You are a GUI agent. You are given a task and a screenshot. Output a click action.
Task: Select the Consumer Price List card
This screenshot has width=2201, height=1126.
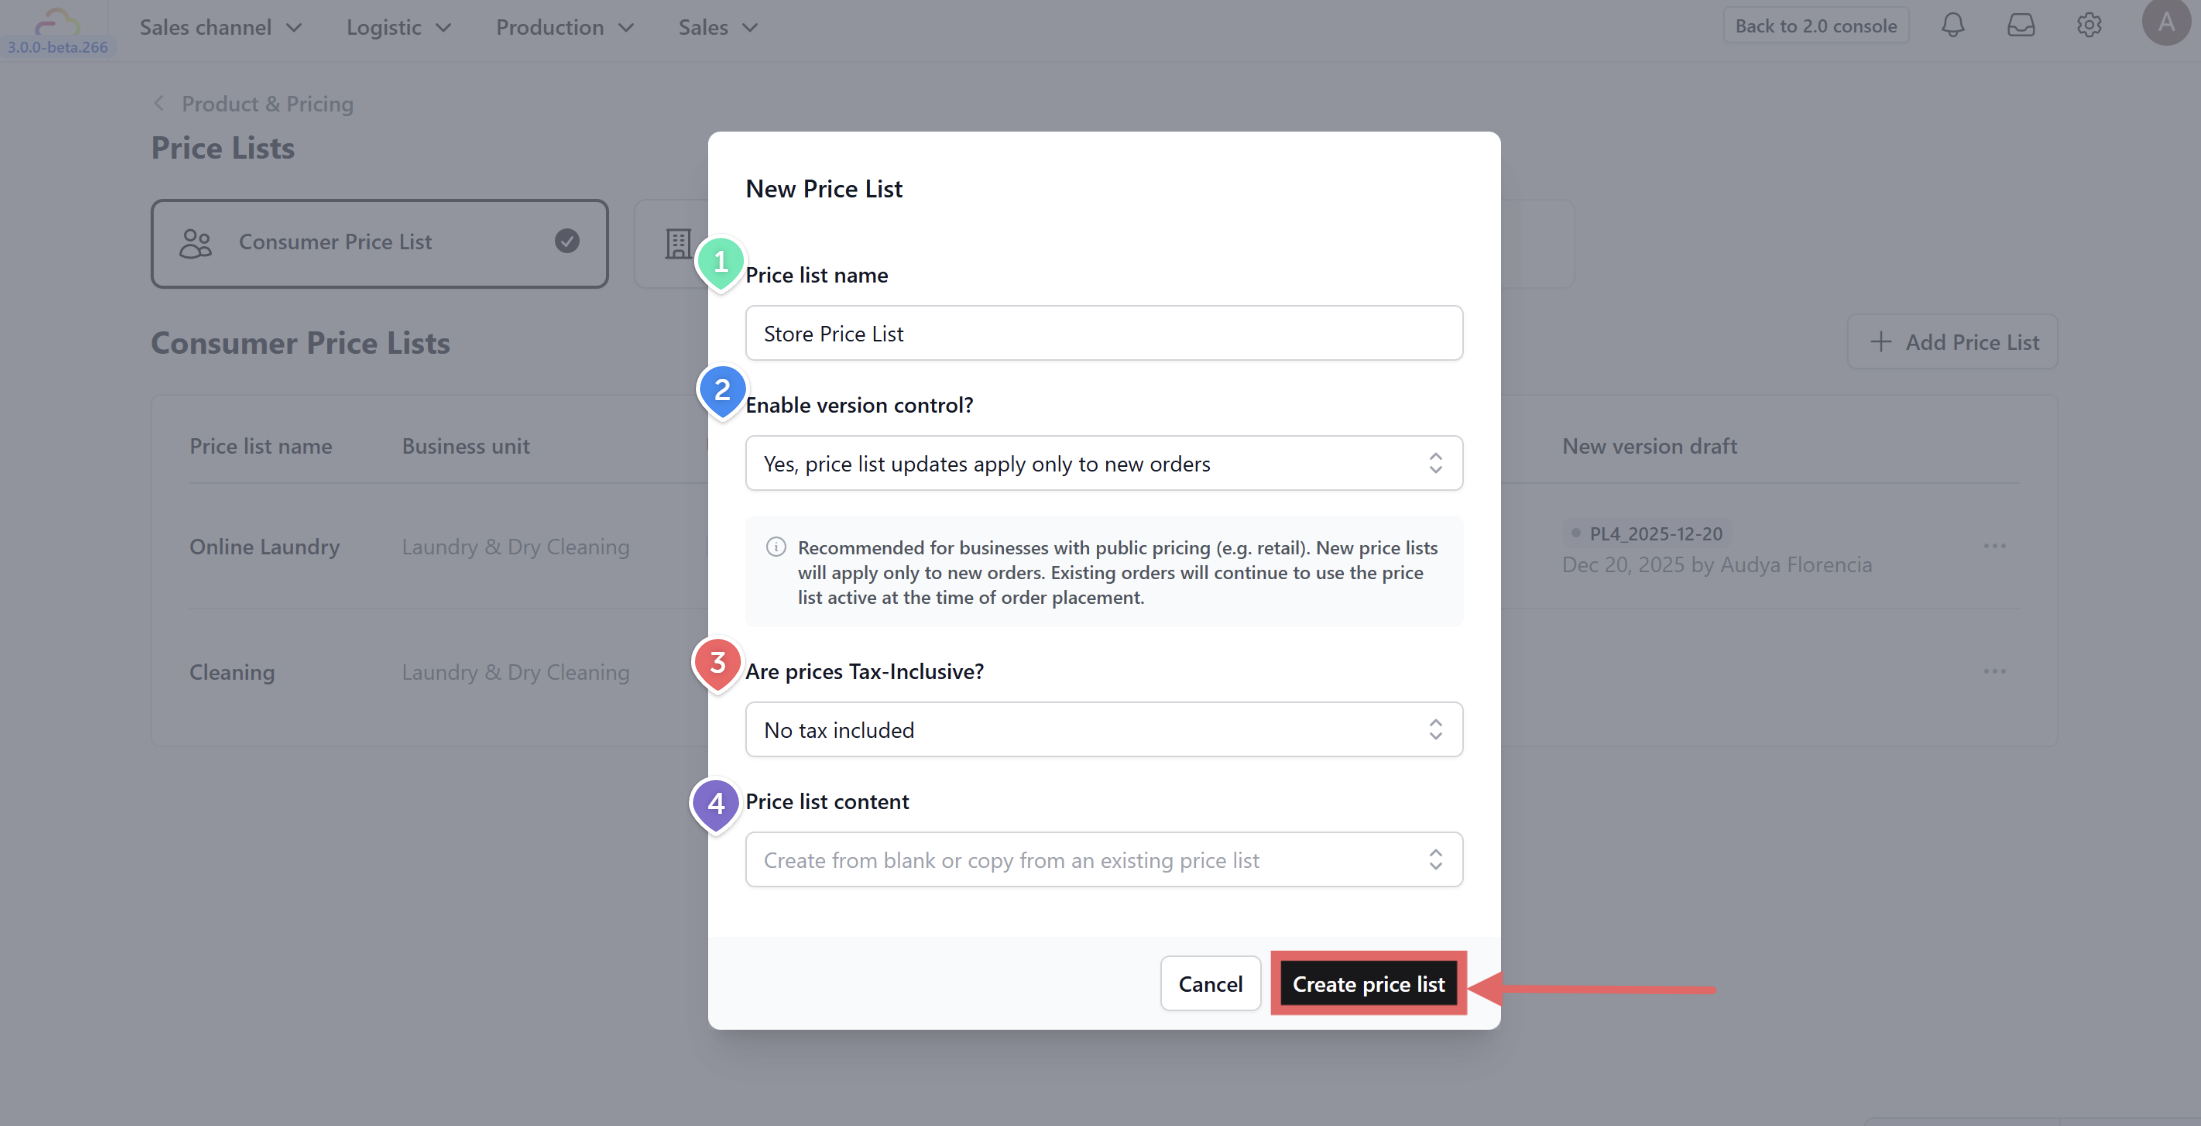point(379,243)
